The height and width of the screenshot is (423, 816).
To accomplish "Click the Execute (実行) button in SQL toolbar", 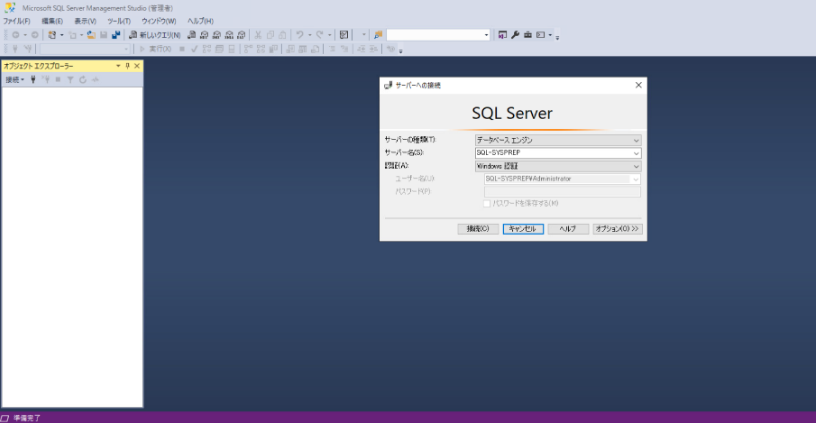I will 155,49.
